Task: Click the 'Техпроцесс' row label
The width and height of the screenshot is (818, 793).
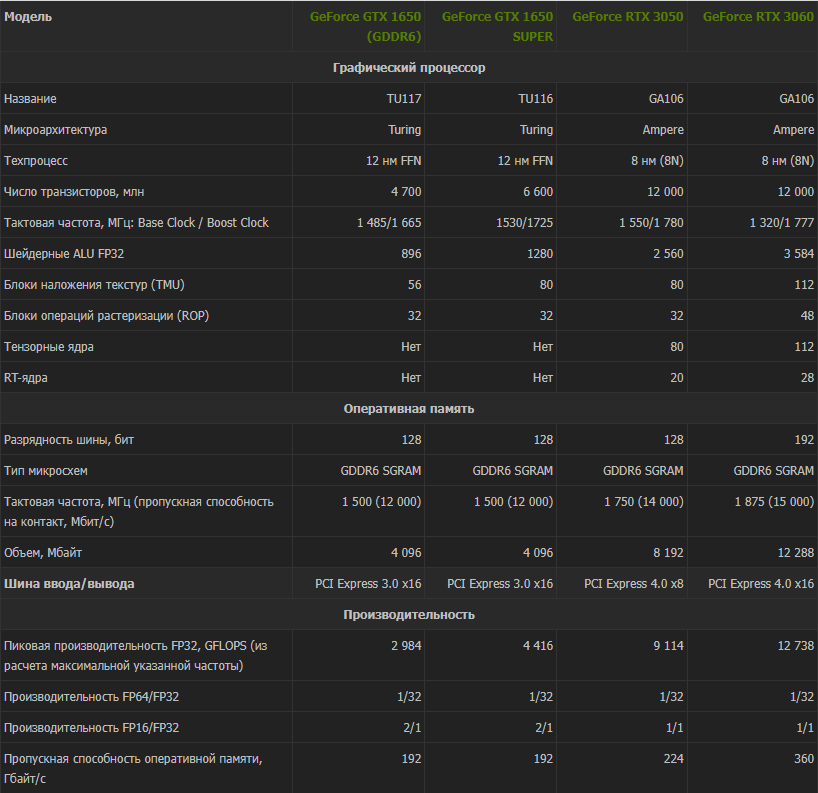Action: click(36, 161)
